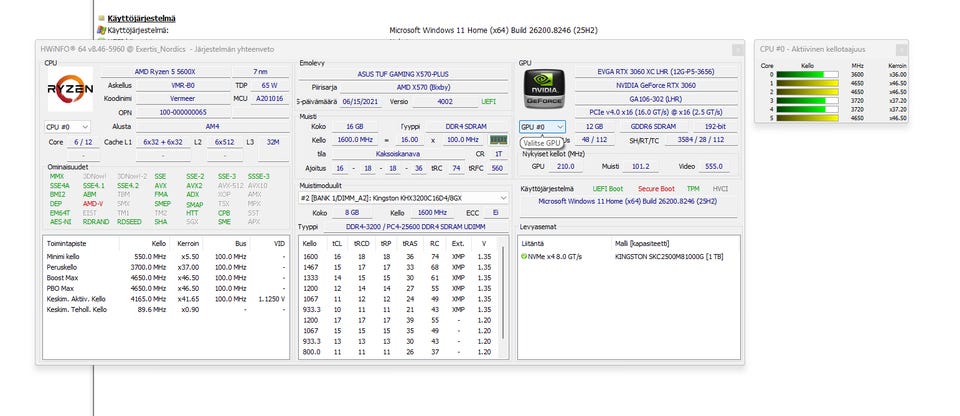Click the NVIDIA GeForce RTX 3060 field
Viewport: 960px width, 416px height.
(656, 86)
